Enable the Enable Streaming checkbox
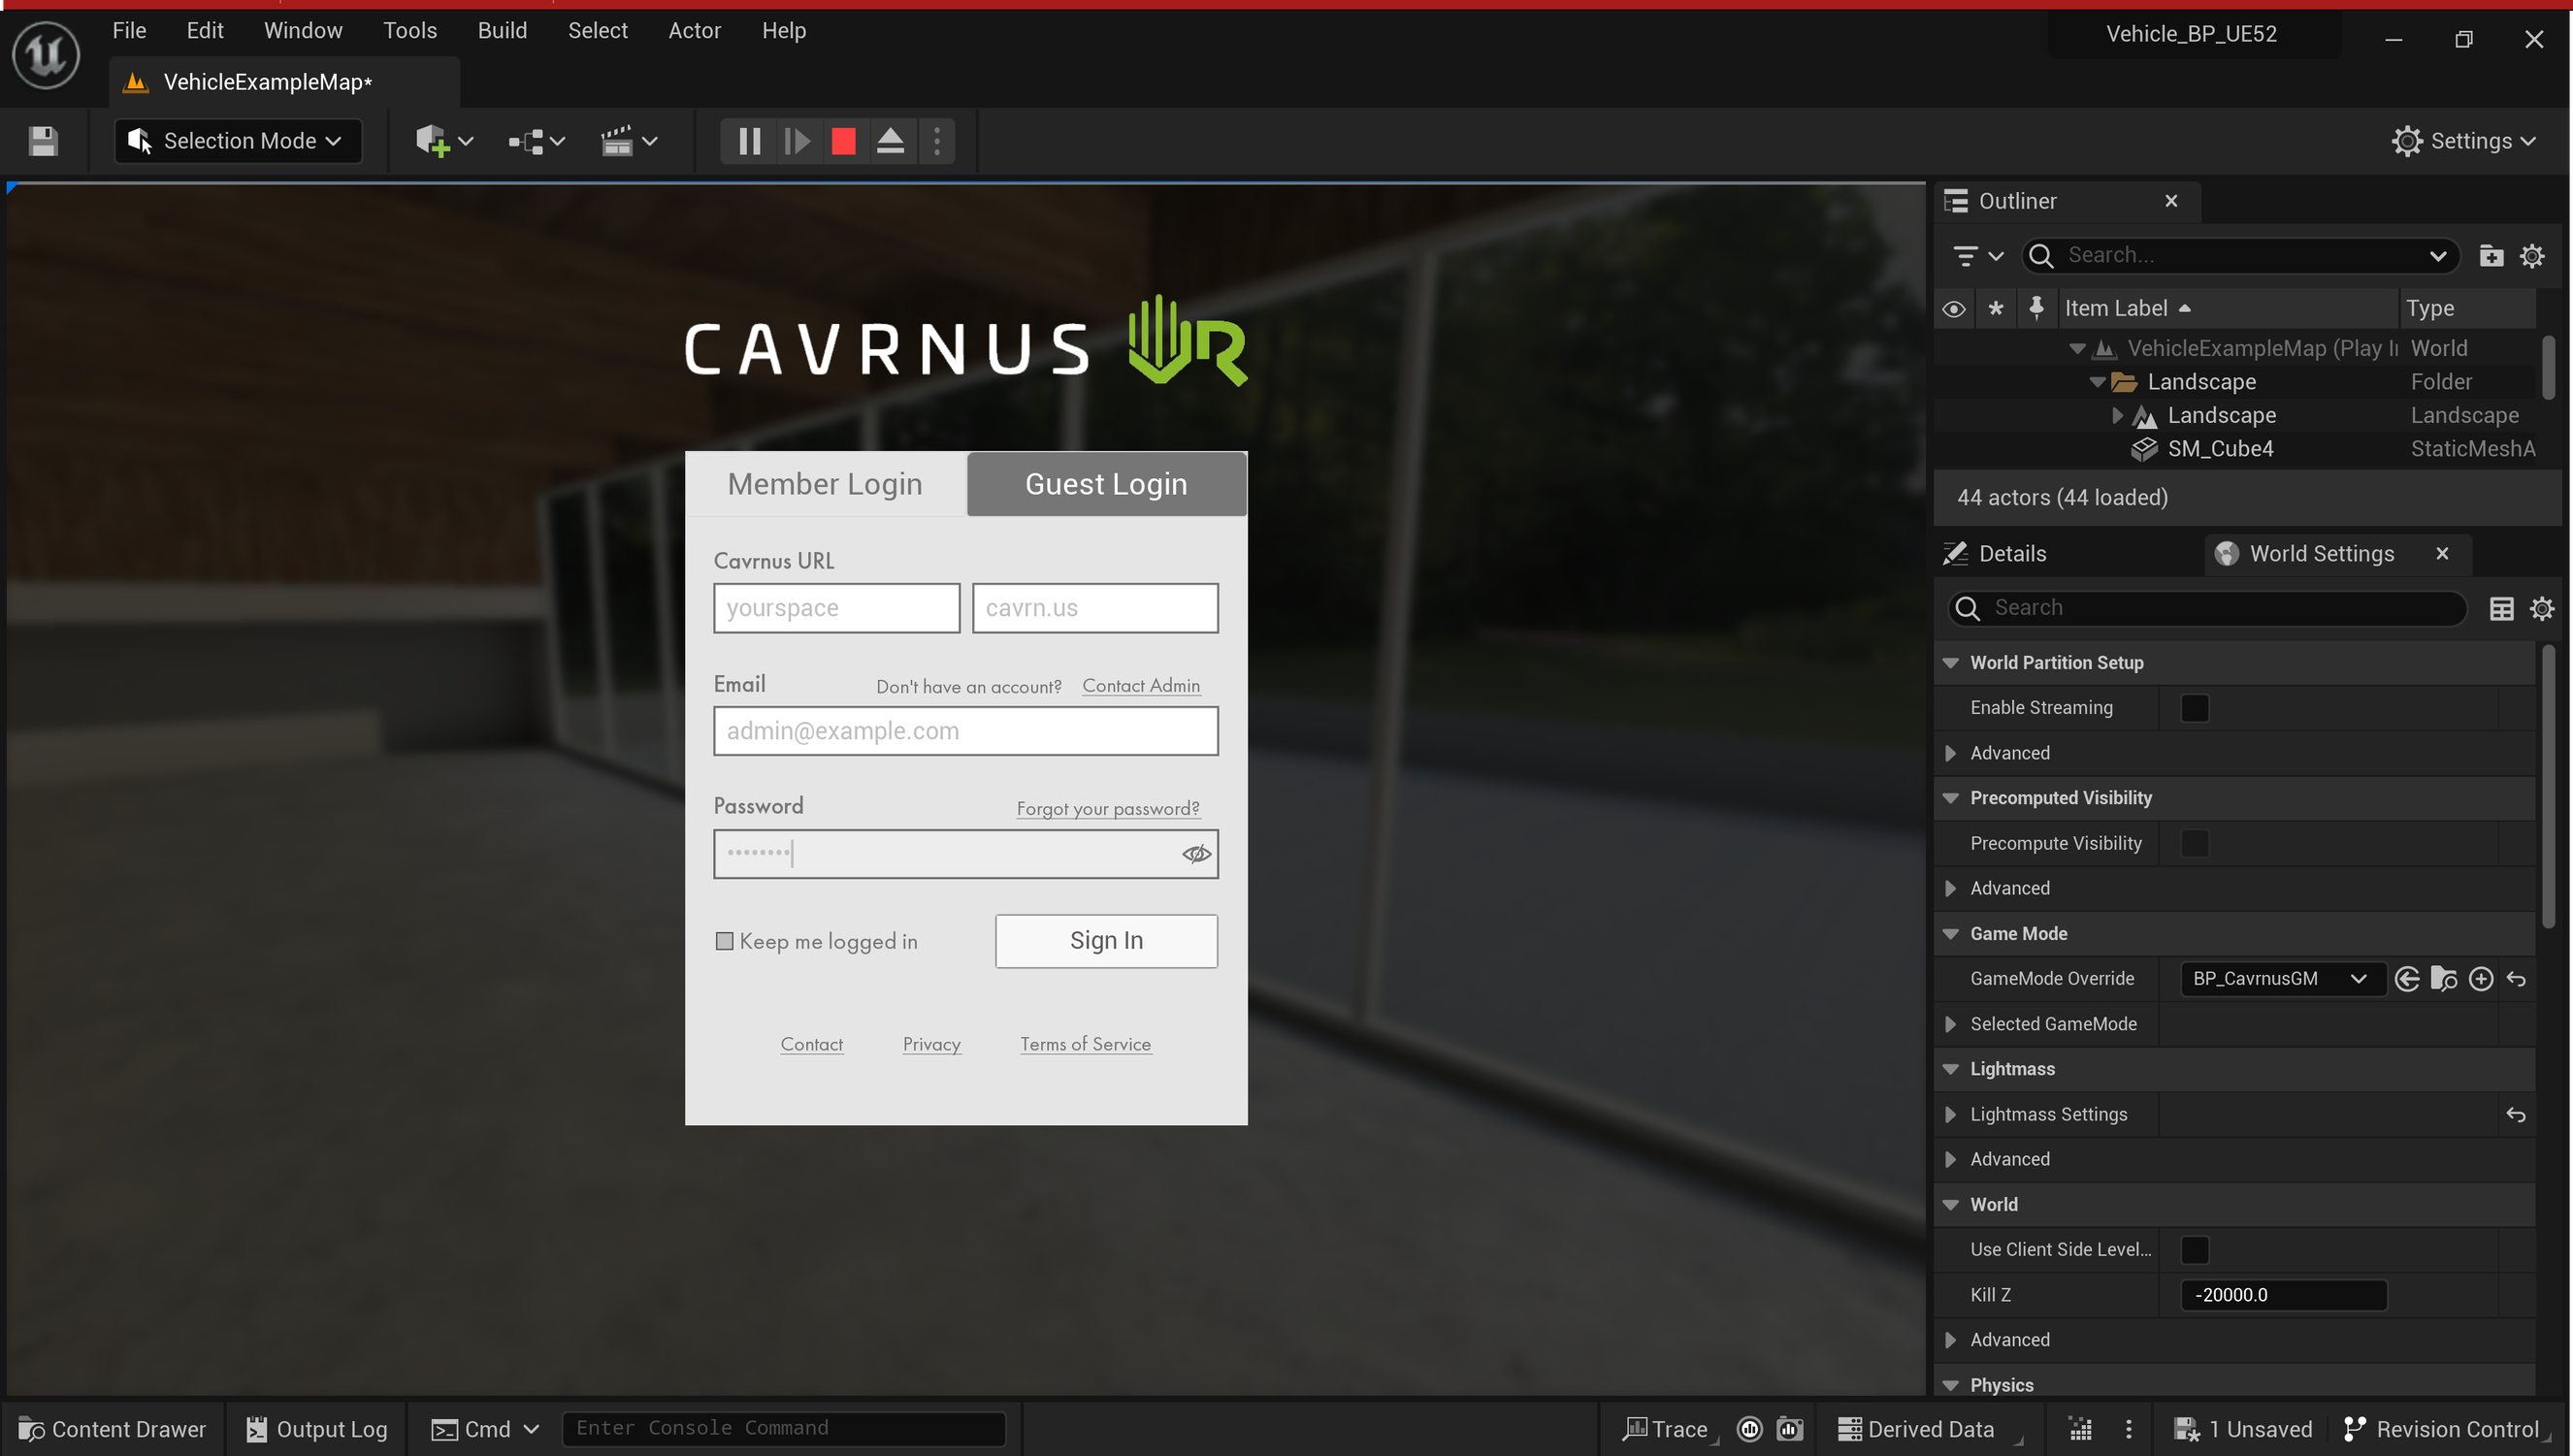The width and height of the screenshot is (2573, 1456). point(2195,708)
